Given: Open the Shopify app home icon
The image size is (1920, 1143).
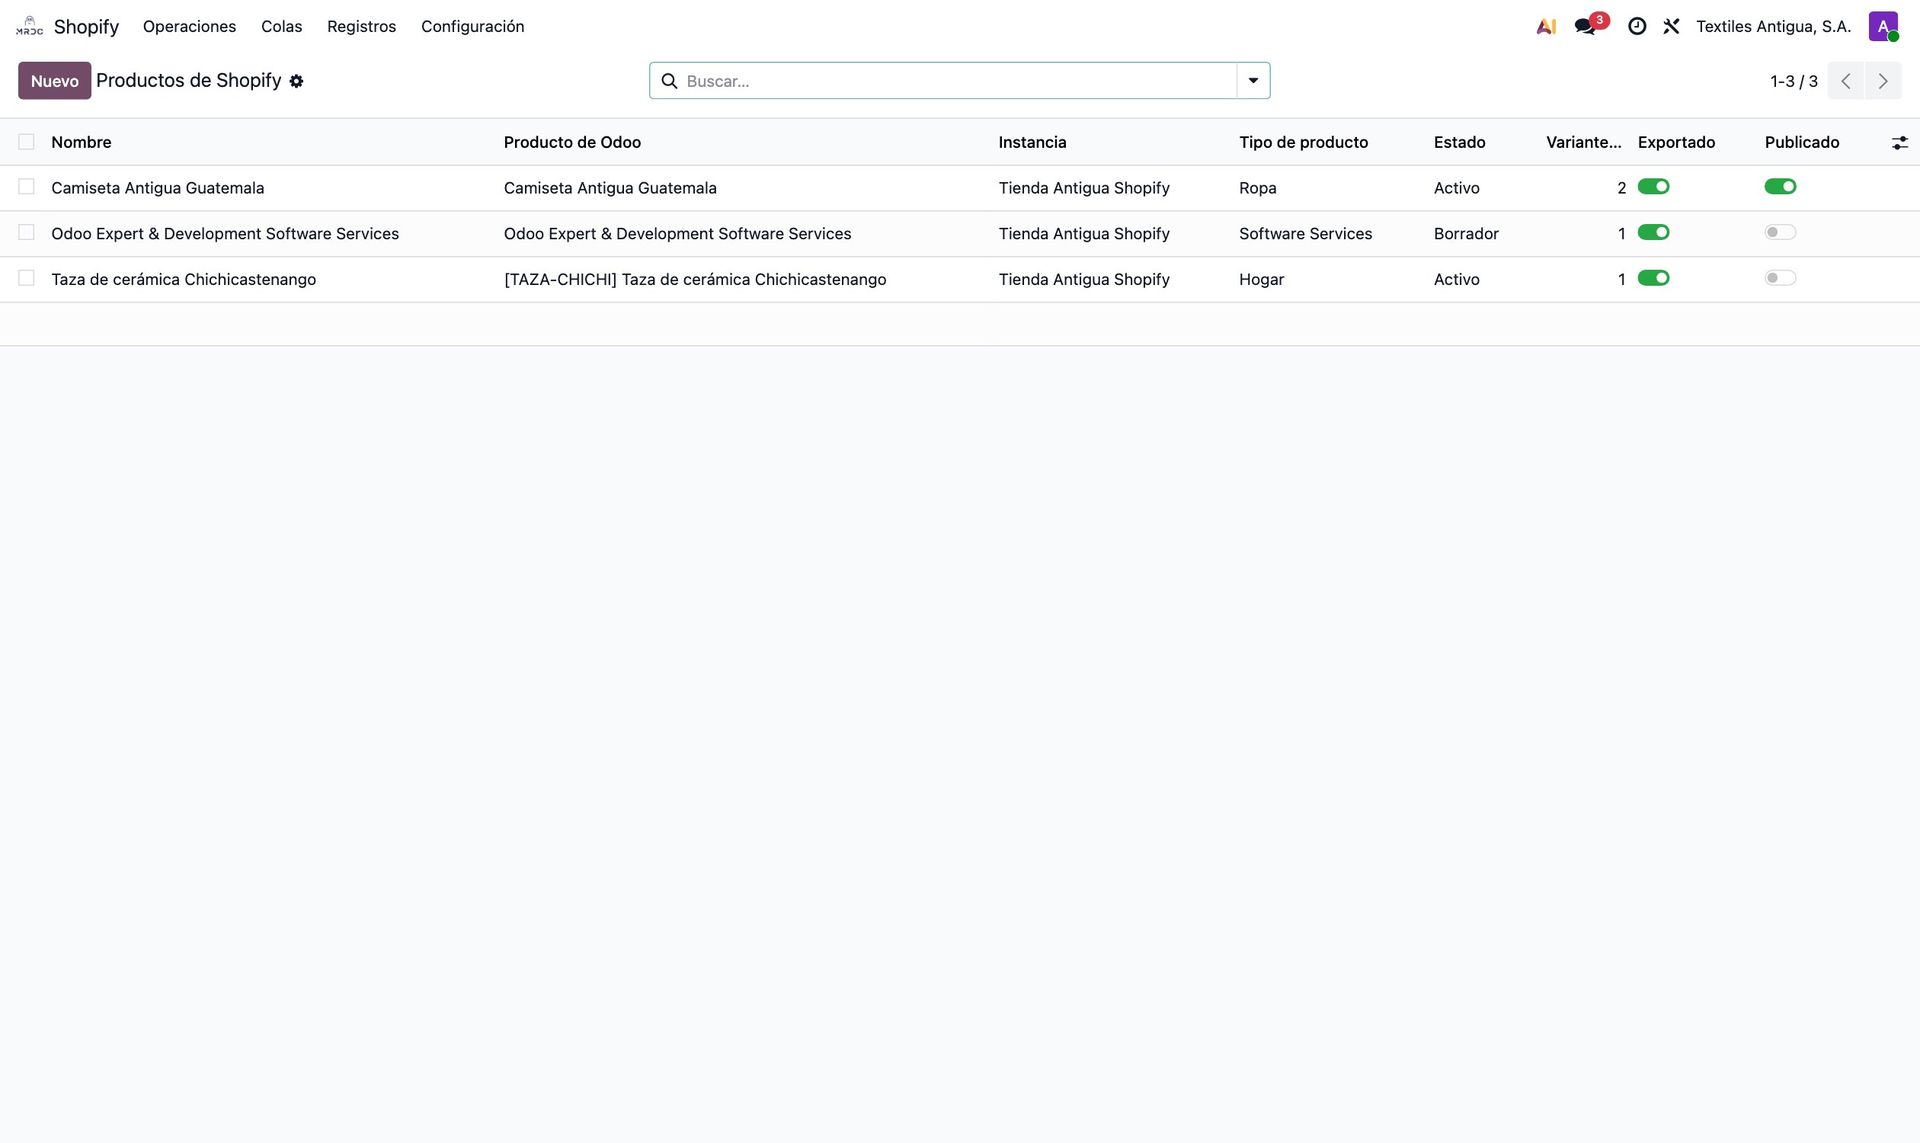Looking at the screenshot, I should (30, 26).
